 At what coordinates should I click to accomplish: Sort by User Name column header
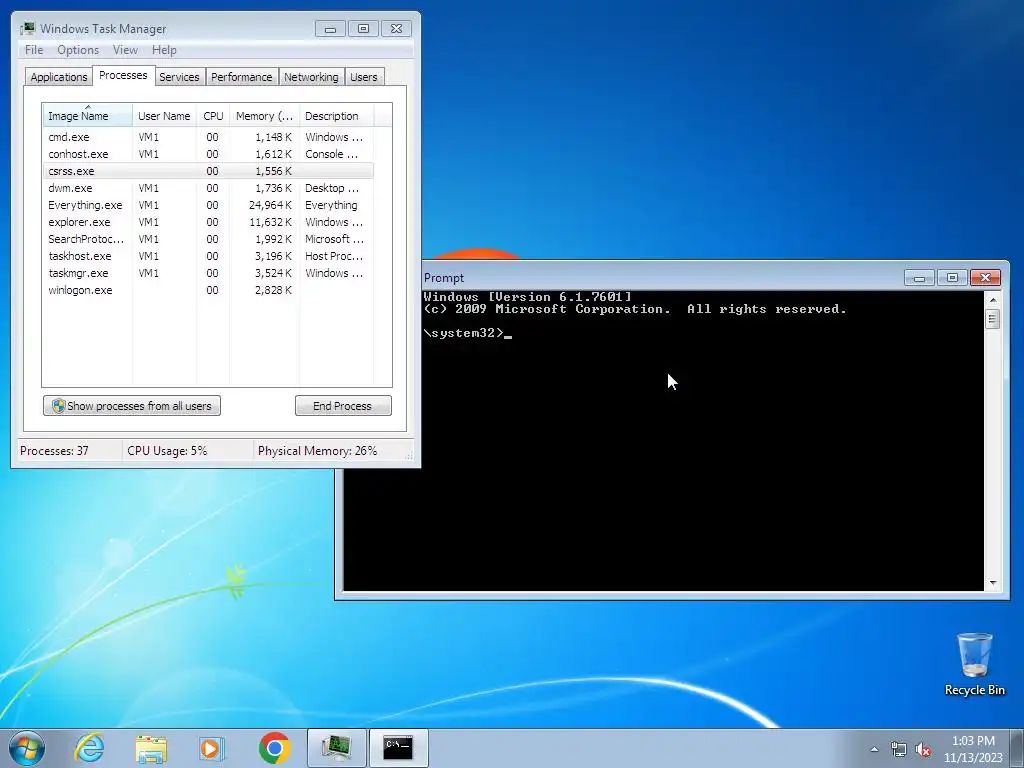164,116
